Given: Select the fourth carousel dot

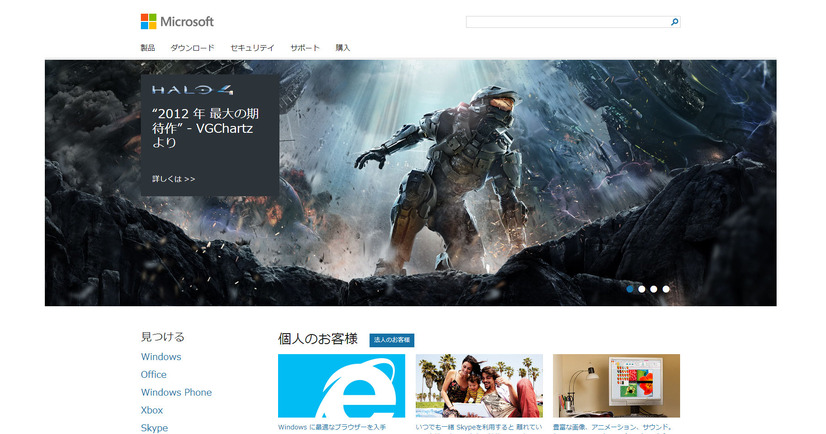Looking at the screenshot, I should (666, 289).
